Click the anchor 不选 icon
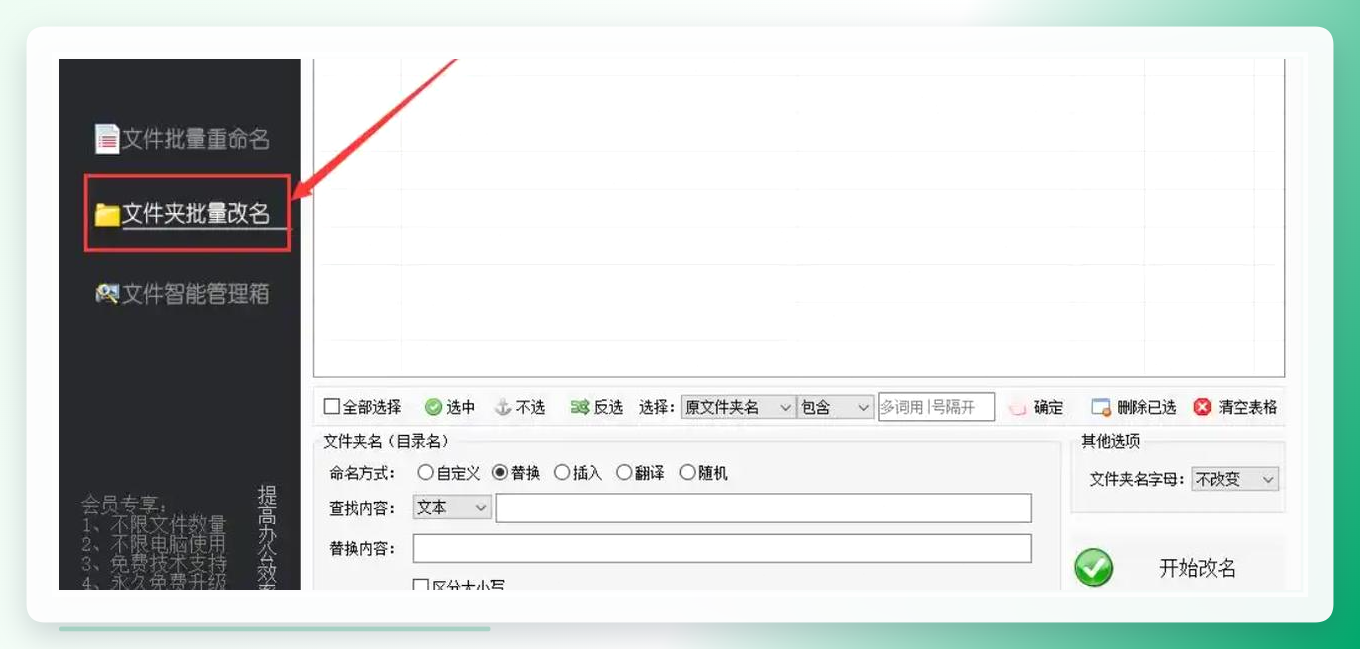This screenshot has height=649, width=1360. click(503, 407)
